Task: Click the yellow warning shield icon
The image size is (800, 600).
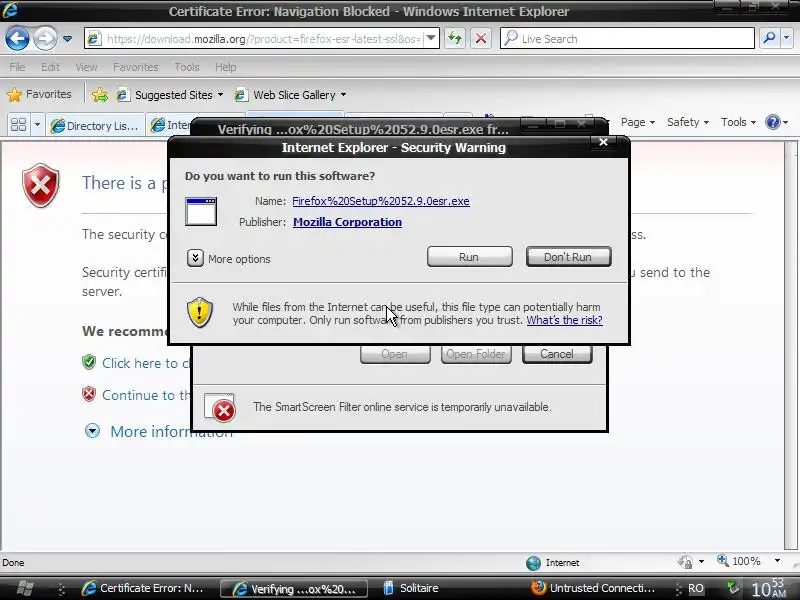Action: (199, 312)
